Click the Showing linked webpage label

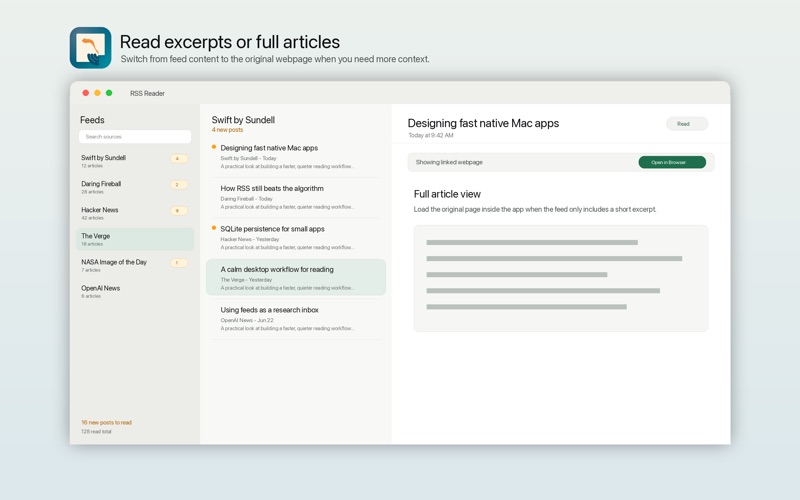449,162
